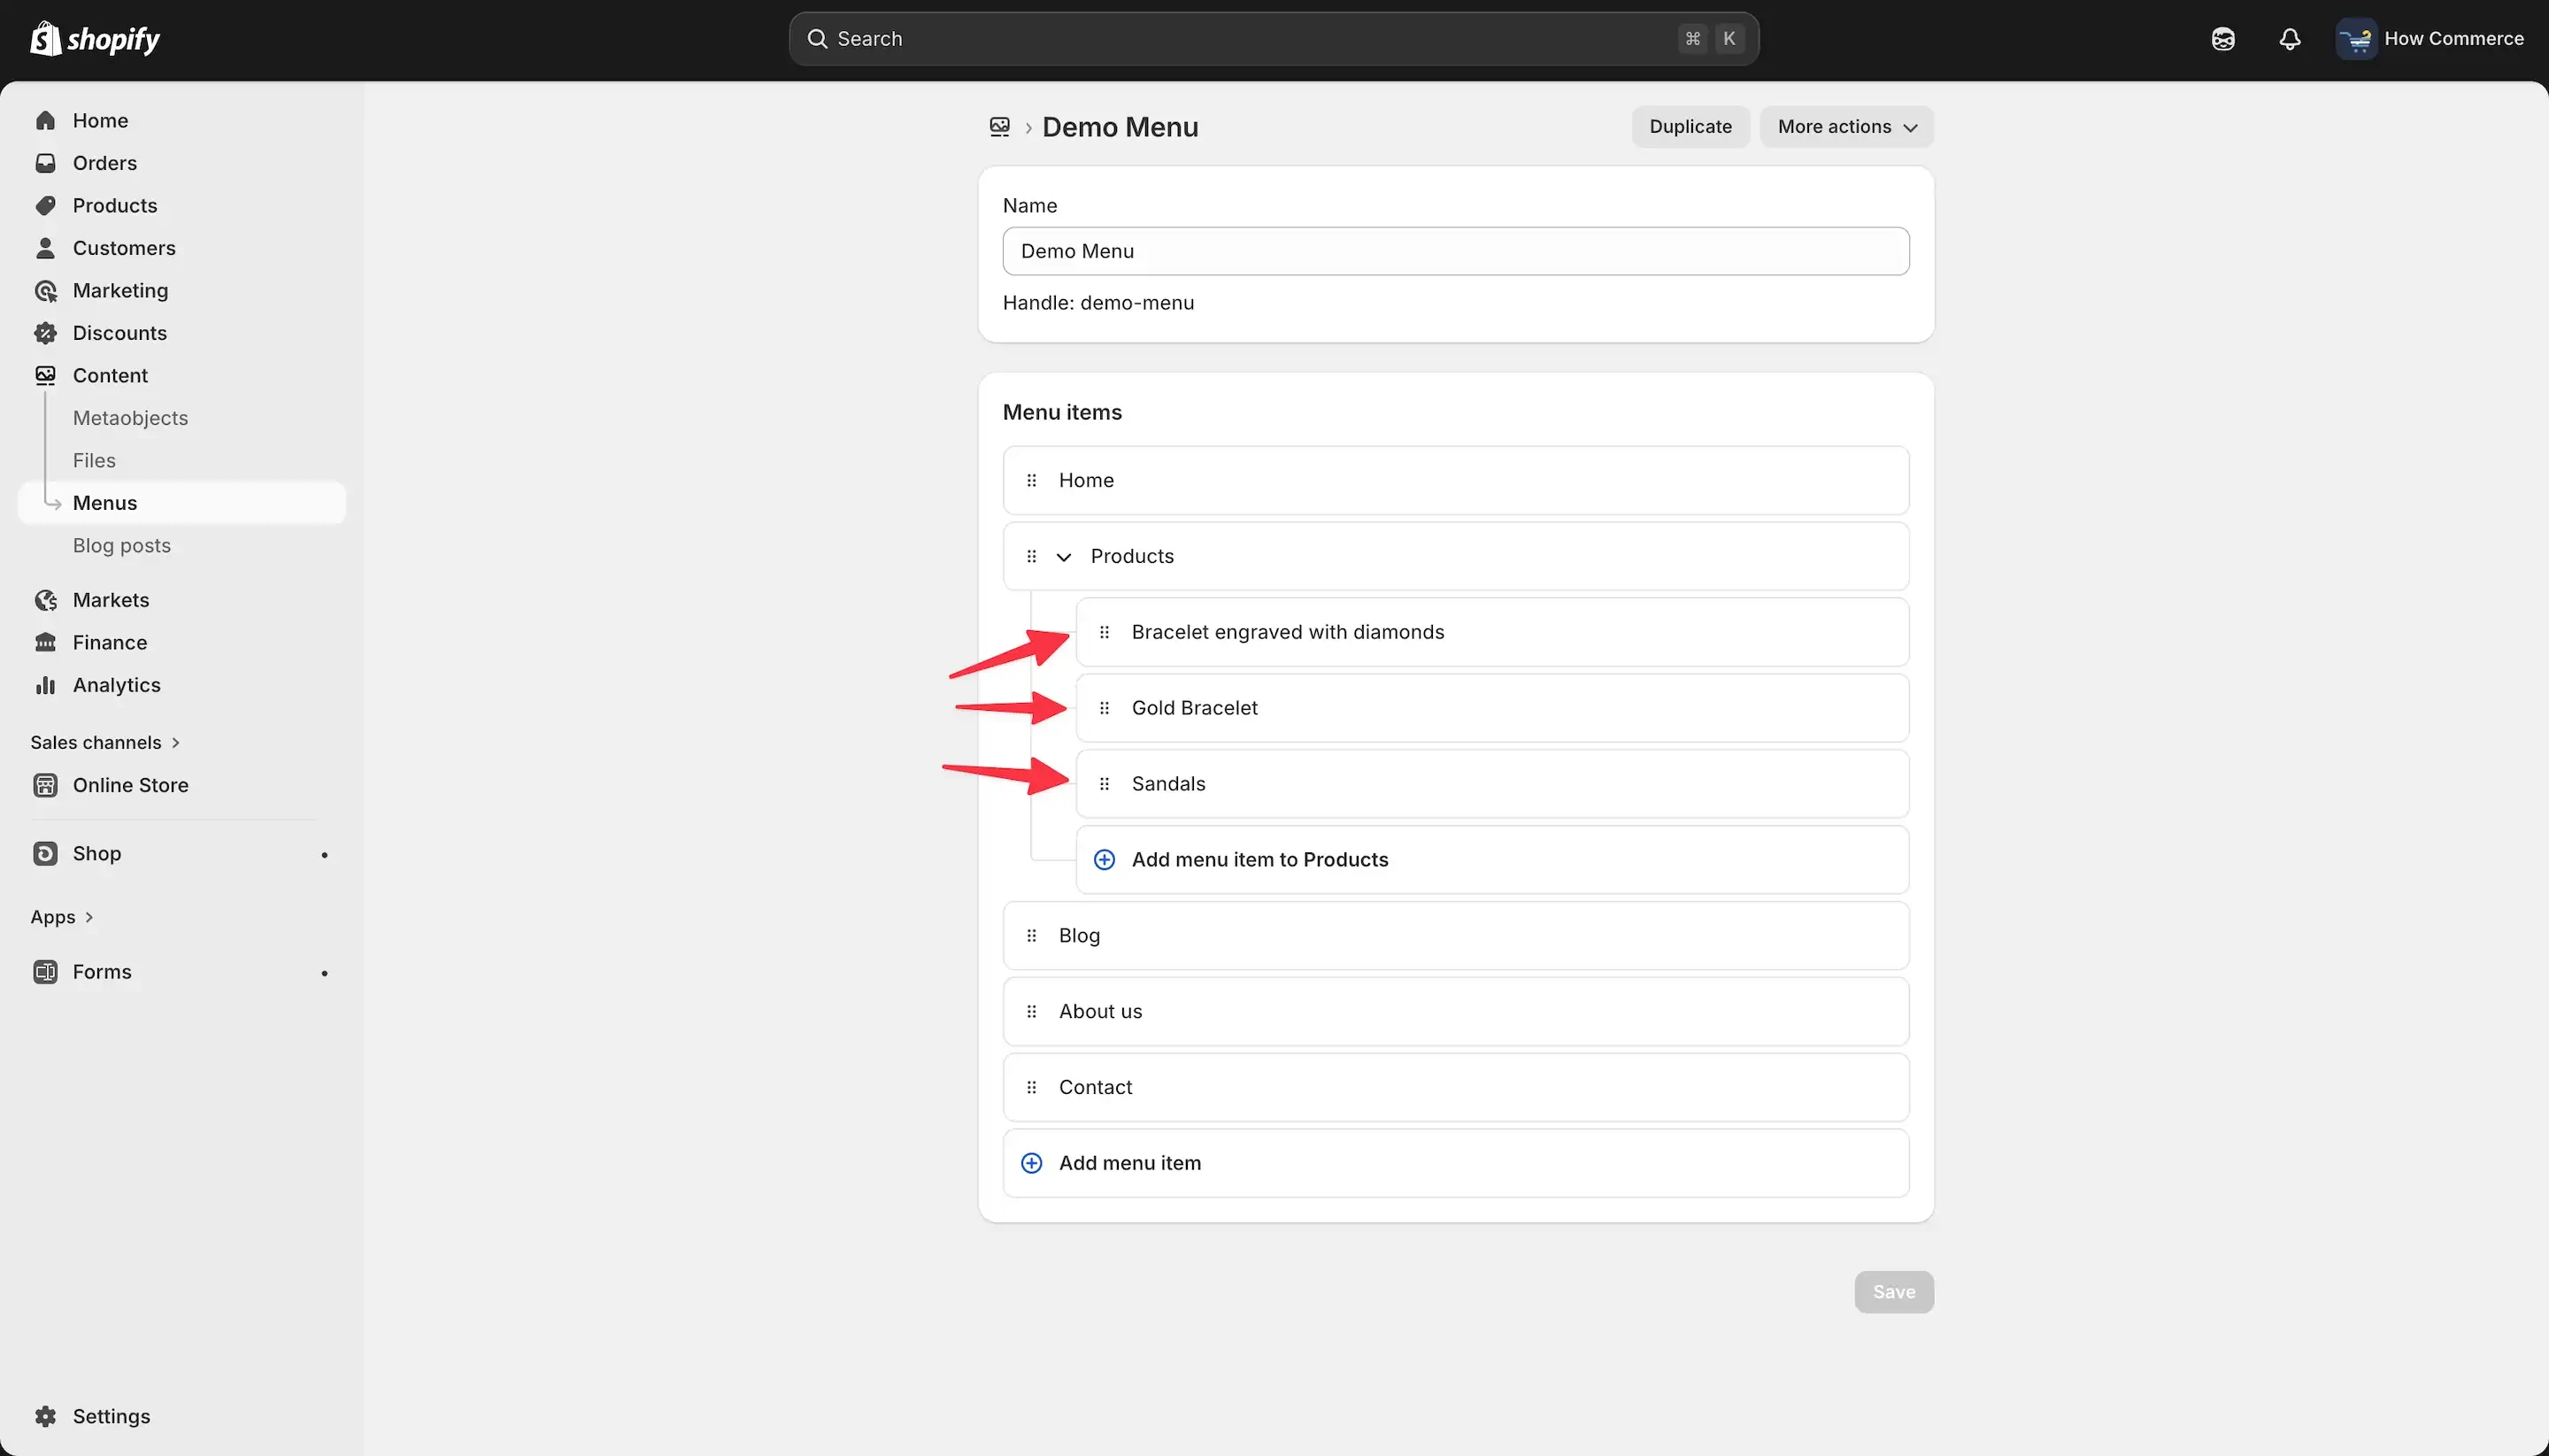Image resolution: width=2549 pixels, height=1456 pixels.
Task: Click the Discounts label in sidebar
Action: point(119,333)
